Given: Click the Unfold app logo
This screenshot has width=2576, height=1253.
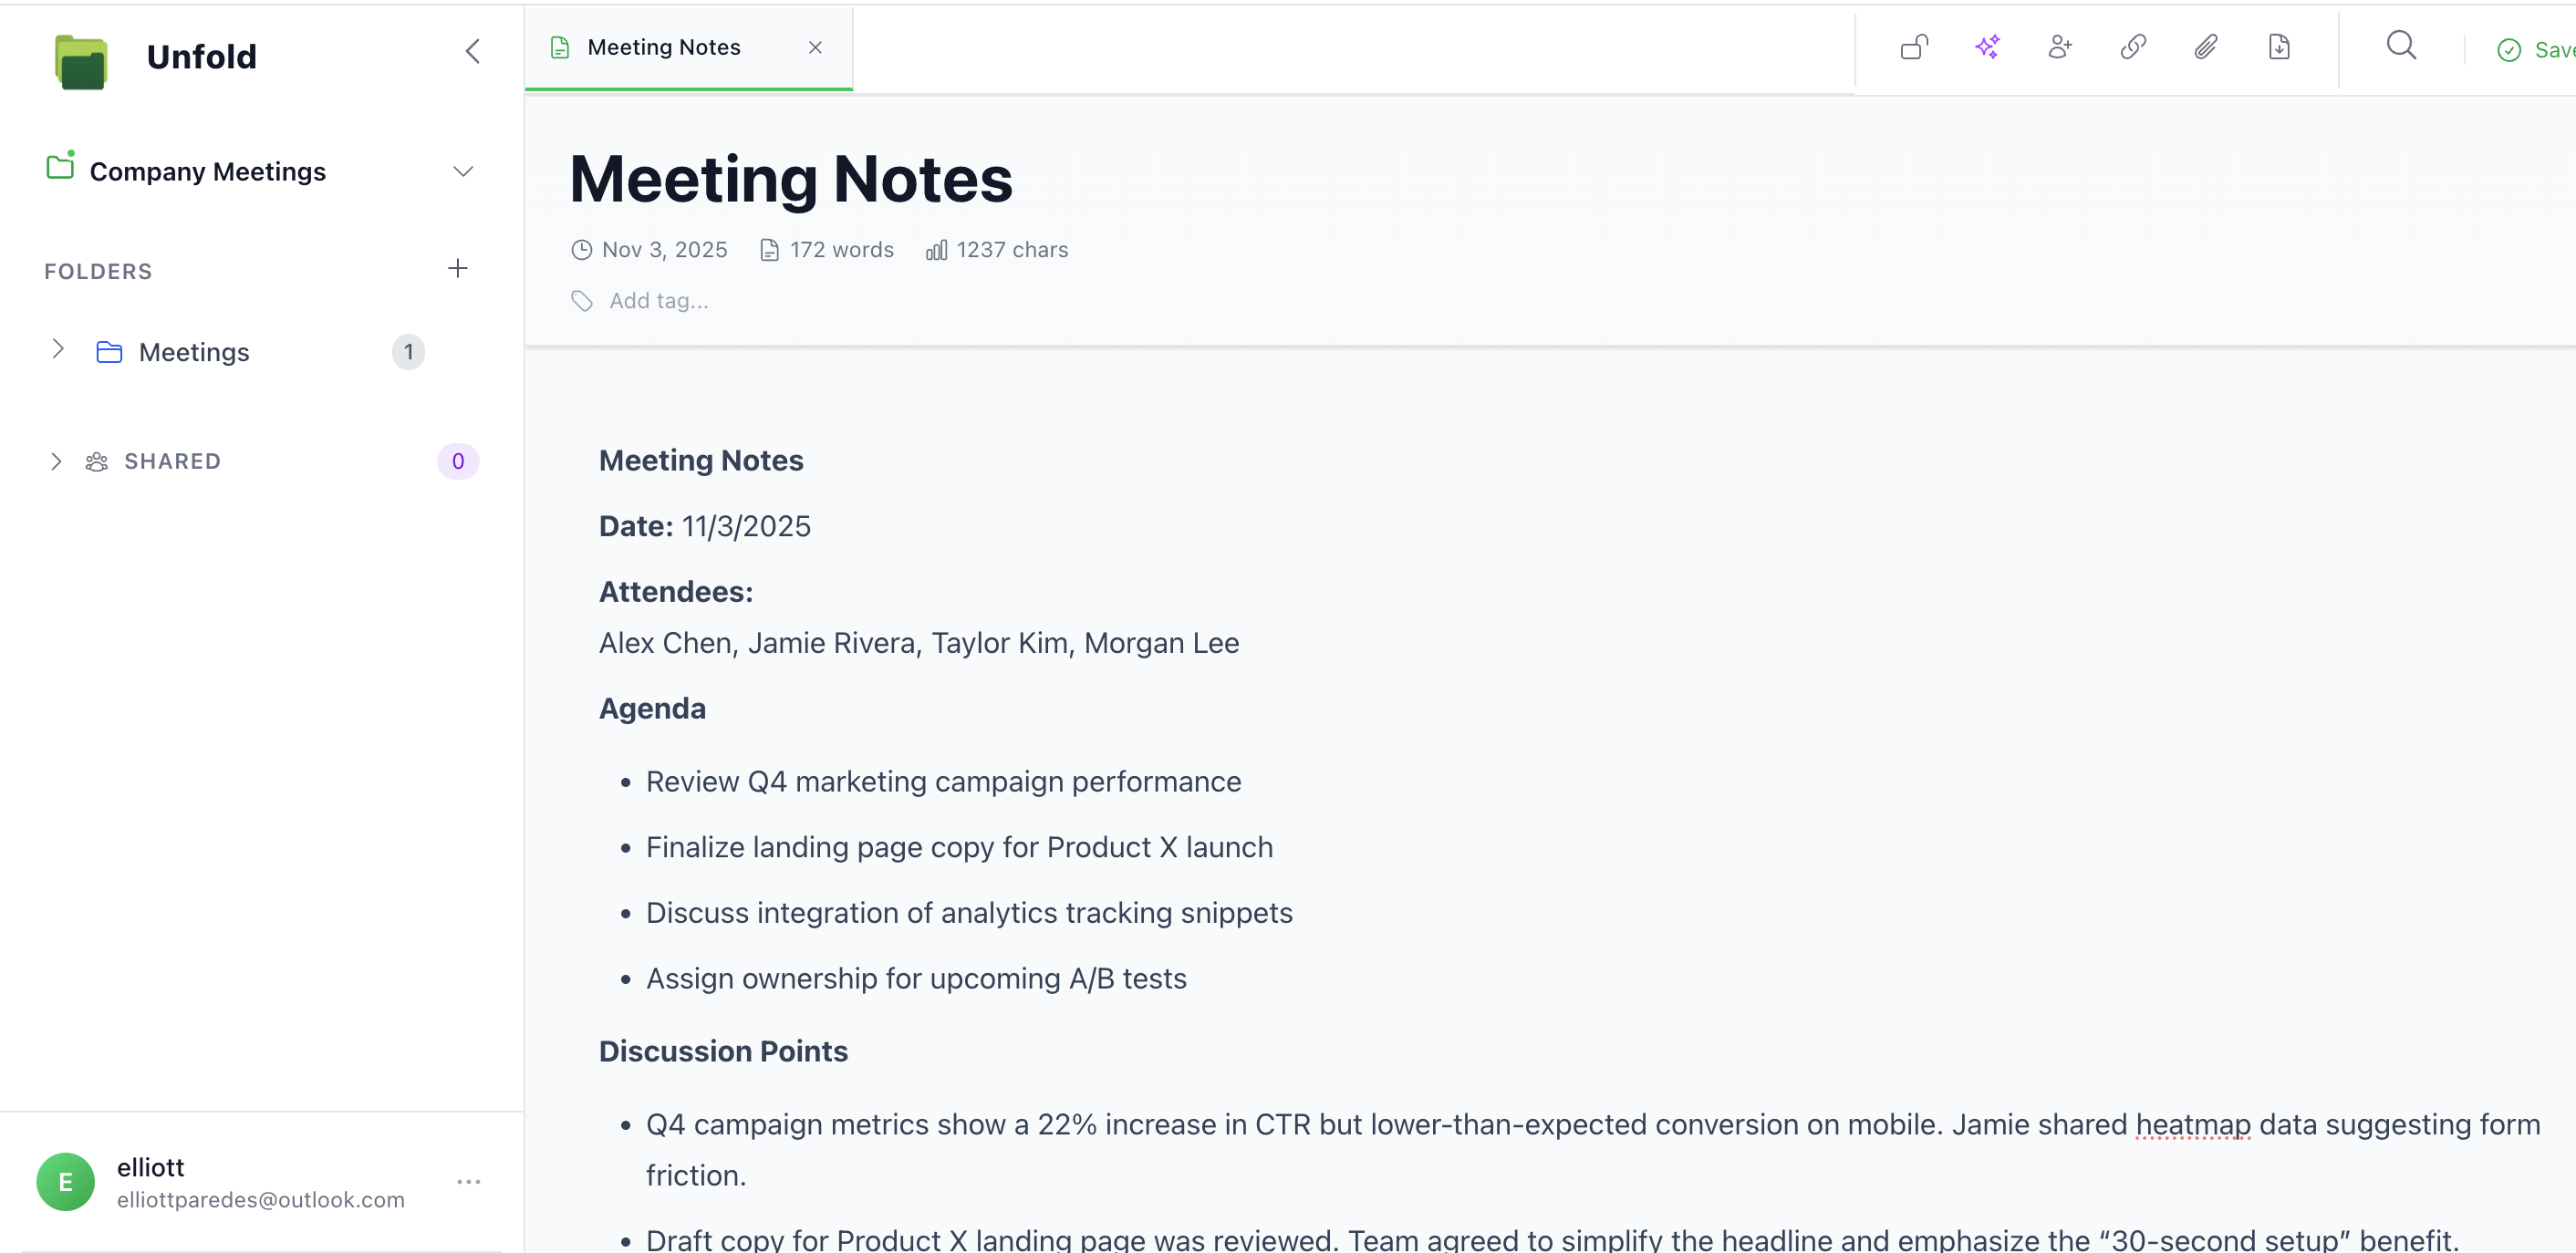Looking at the screenshot, I should [x=80, y=60].
